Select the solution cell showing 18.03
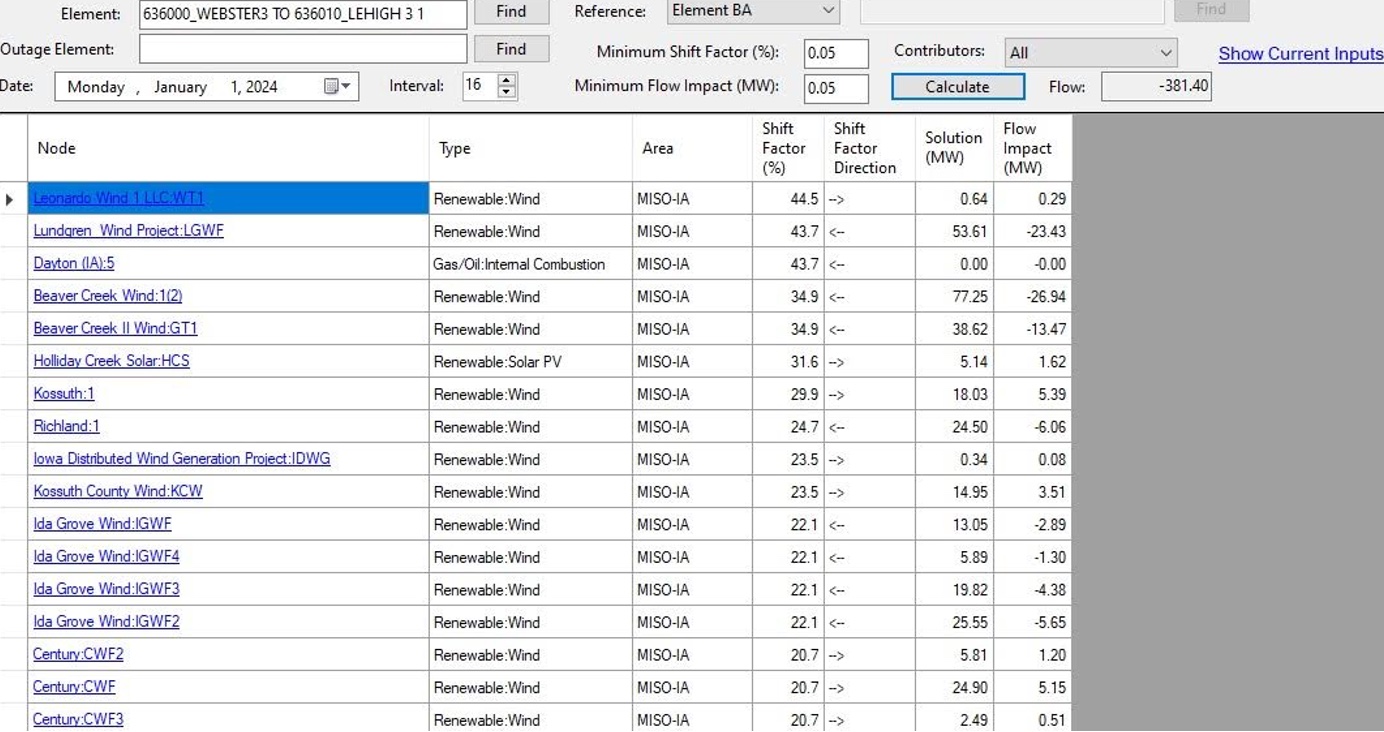This screenshot has height=732, width=1384. pyautogui.click(x=955, y=394)
